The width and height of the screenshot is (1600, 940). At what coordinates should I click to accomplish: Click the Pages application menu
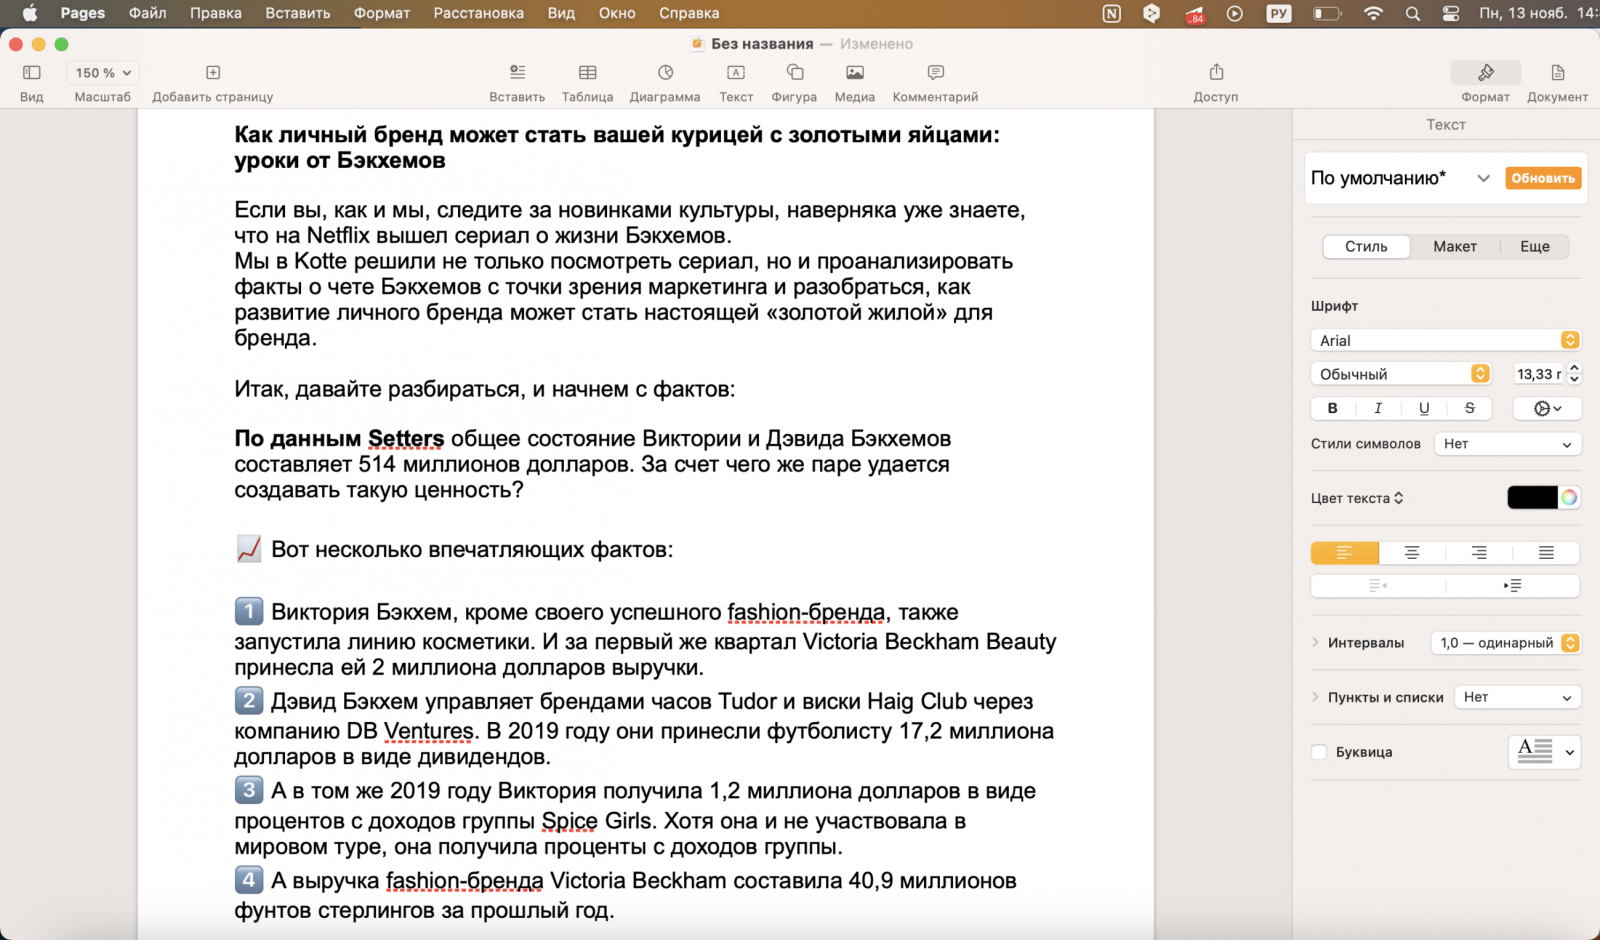click(83, 14)
